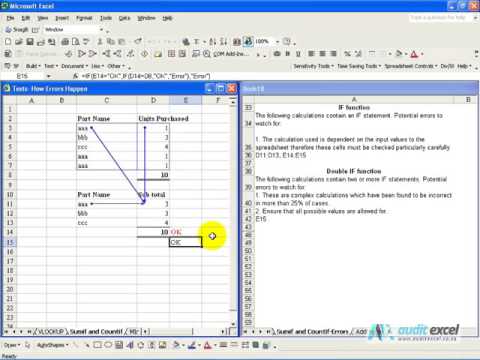The image size is (480, 360).
Task: Click the Center alignment icon
Action: [322, 54]
